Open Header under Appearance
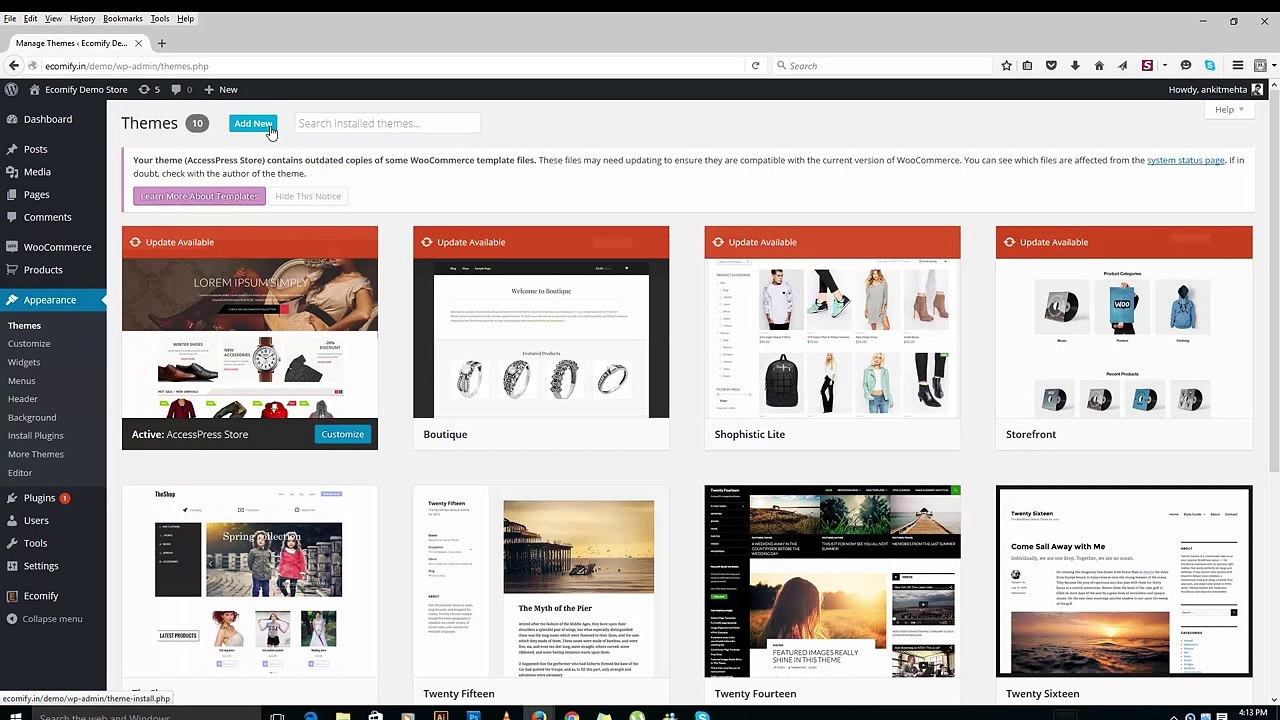The height and width of the screenshot is (720, 1280). coord(23,399)
